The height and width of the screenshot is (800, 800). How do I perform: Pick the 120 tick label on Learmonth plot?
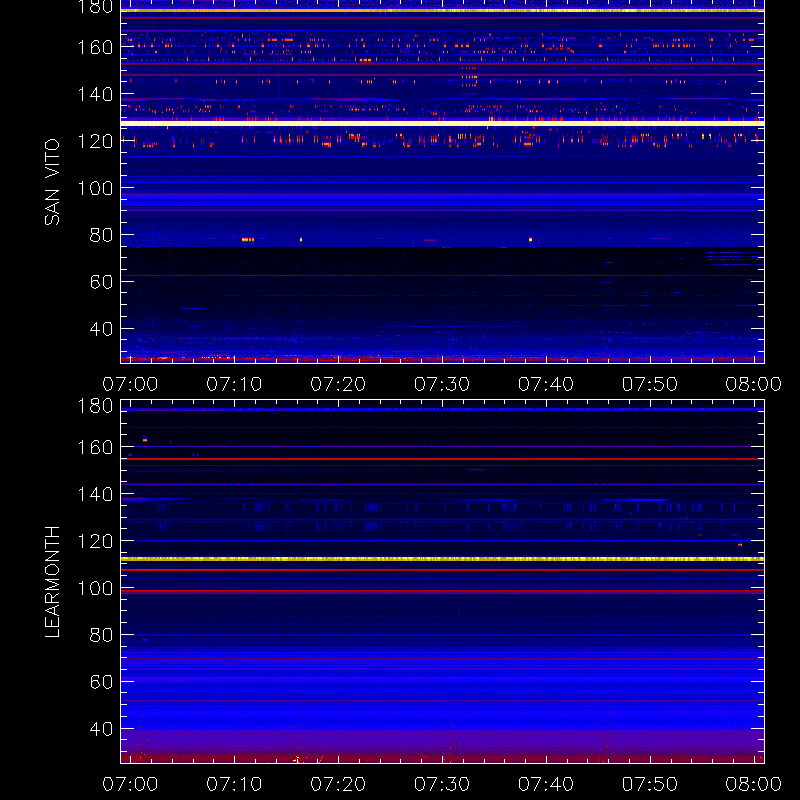[95, 541]
